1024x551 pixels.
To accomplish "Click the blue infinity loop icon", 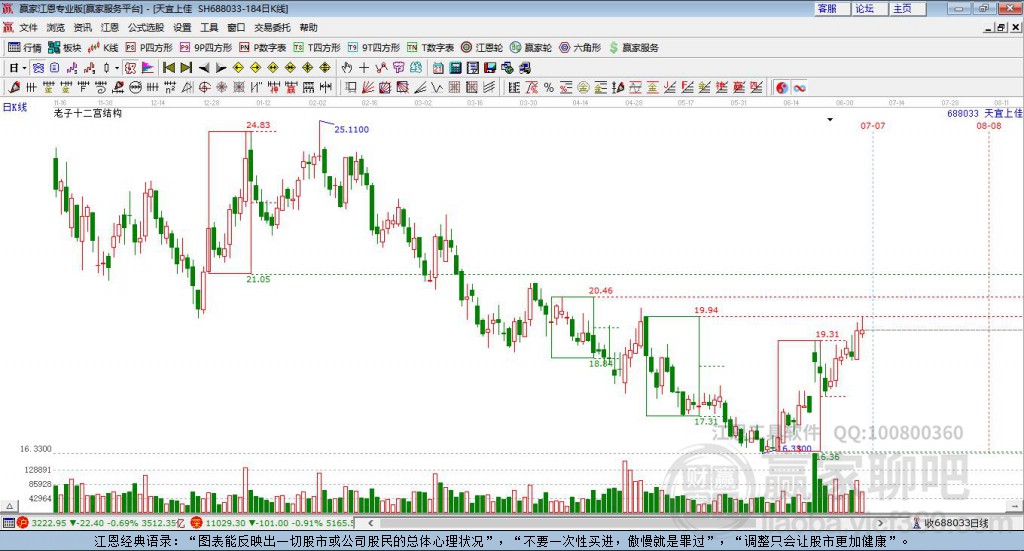I will pyautogui.click(x=799, y=87).
